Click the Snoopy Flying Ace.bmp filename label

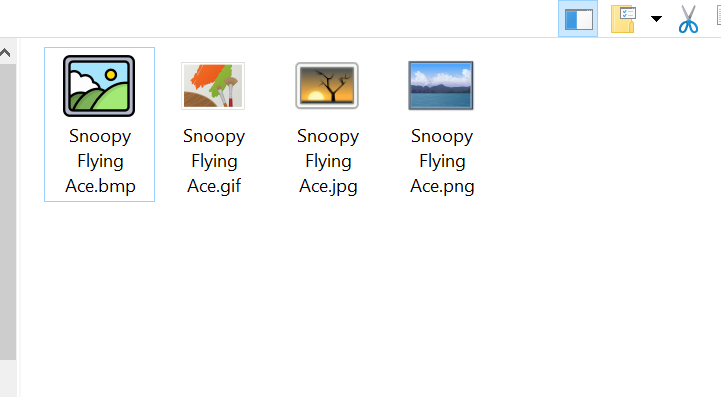[100, 161]
